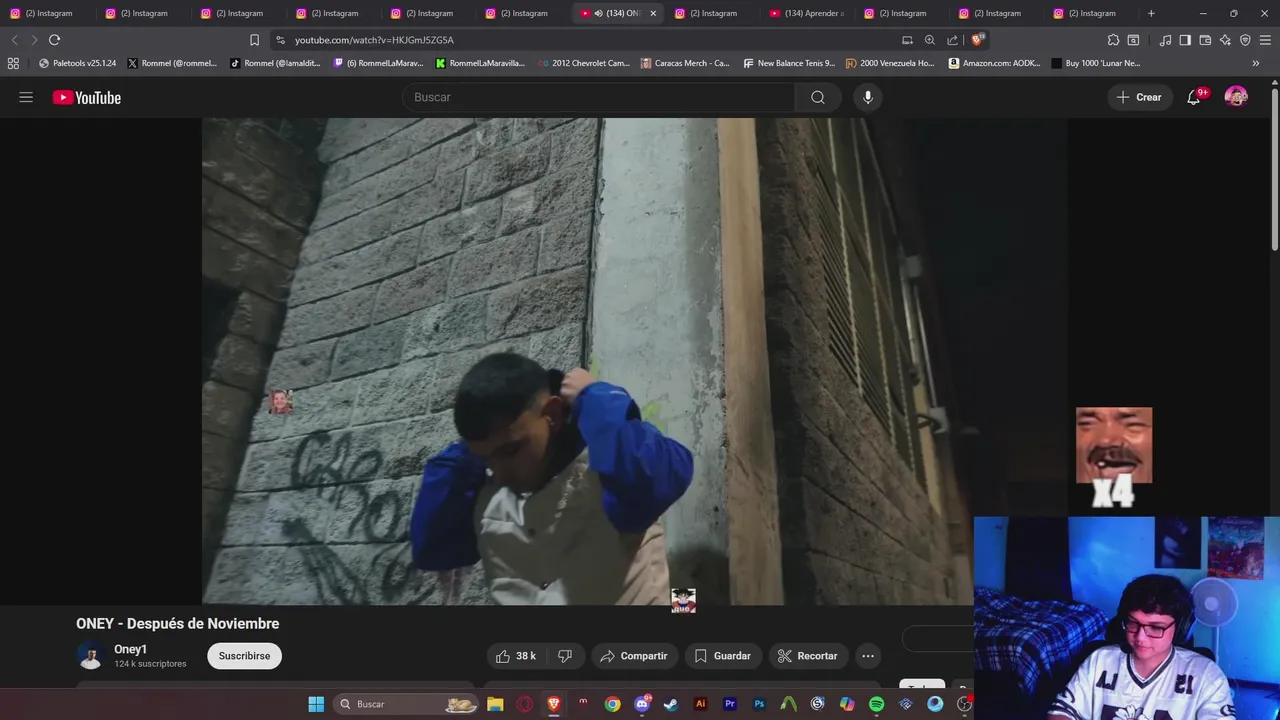Open the Rommel TikTok bookmark
The image size is (1280, 720).
[x=275, y=63]
